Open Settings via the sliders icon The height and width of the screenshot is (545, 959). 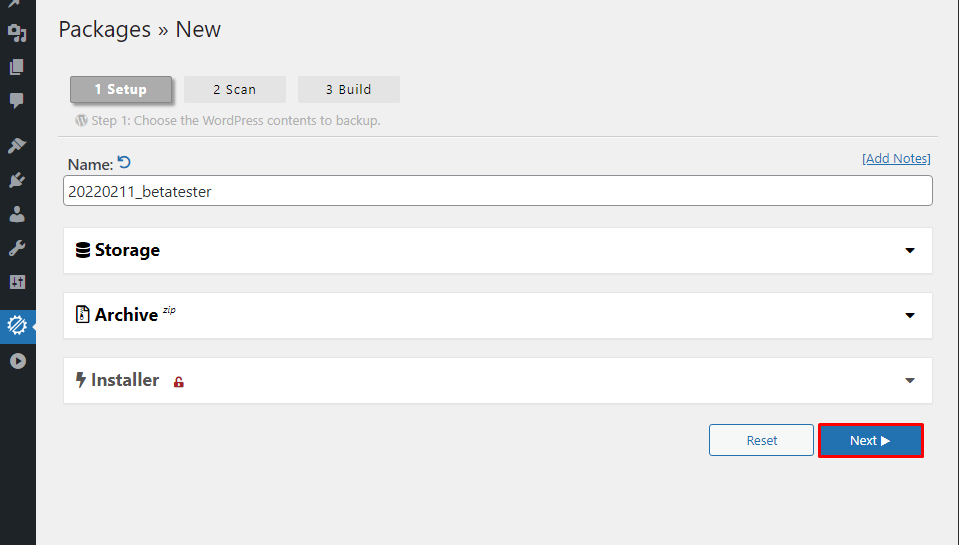click(17, 282)
